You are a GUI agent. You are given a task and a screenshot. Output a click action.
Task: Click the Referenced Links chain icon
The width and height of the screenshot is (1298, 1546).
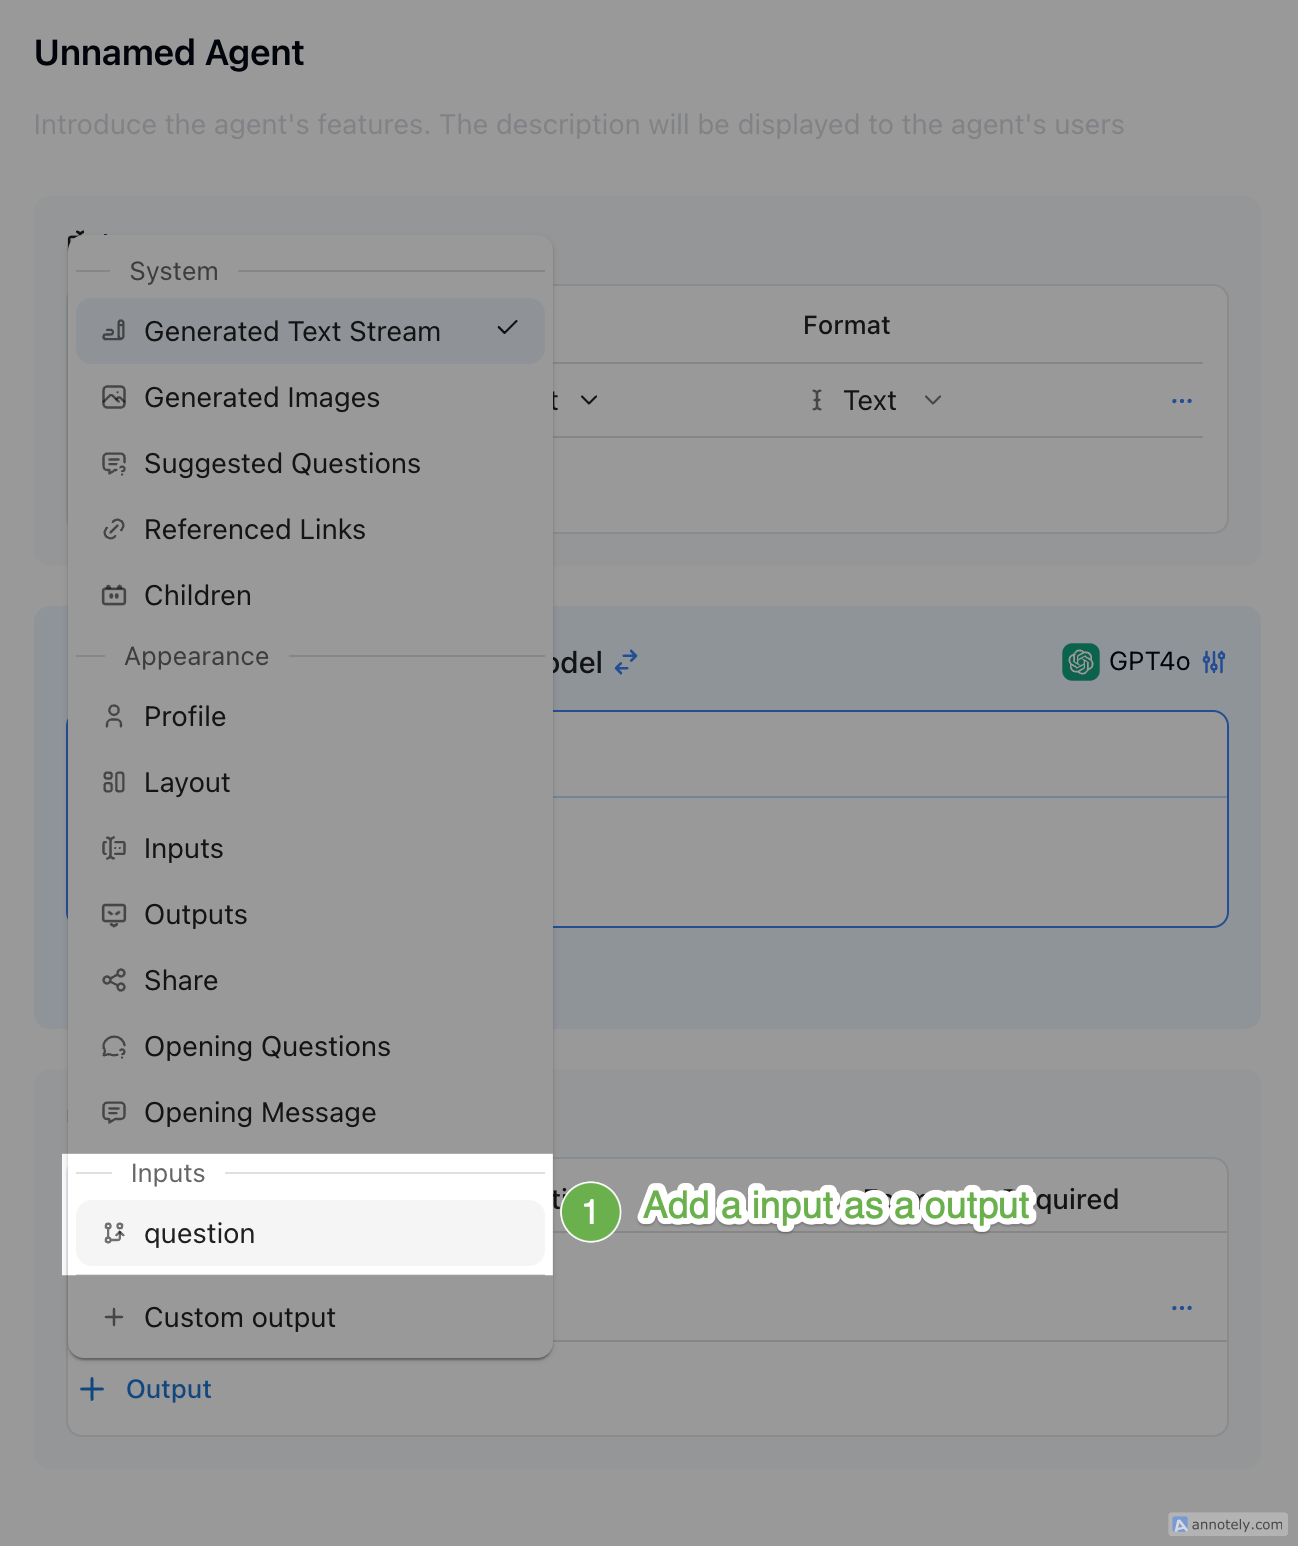tap(114, 530)
